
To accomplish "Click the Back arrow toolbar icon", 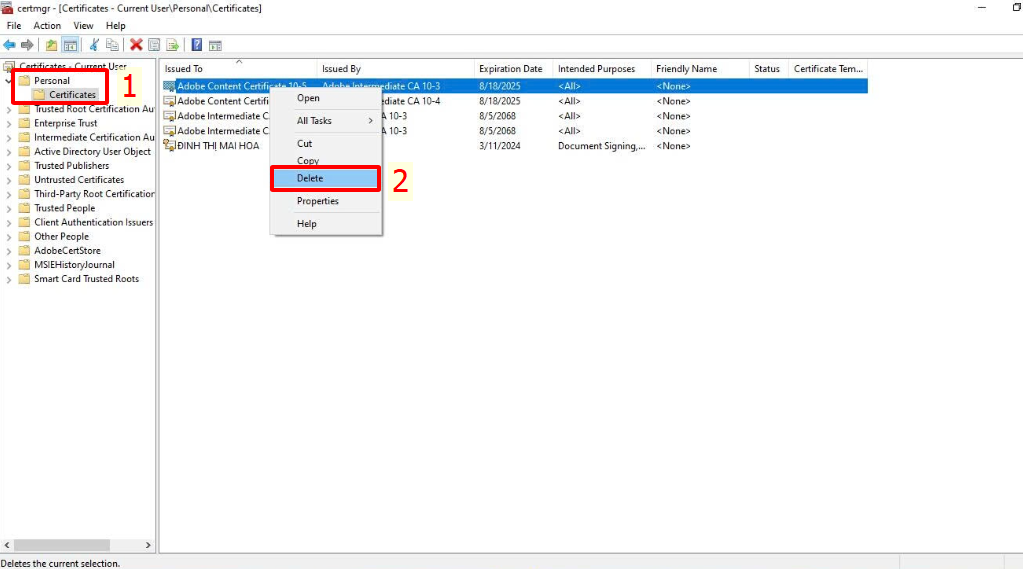I will (9, 45).
